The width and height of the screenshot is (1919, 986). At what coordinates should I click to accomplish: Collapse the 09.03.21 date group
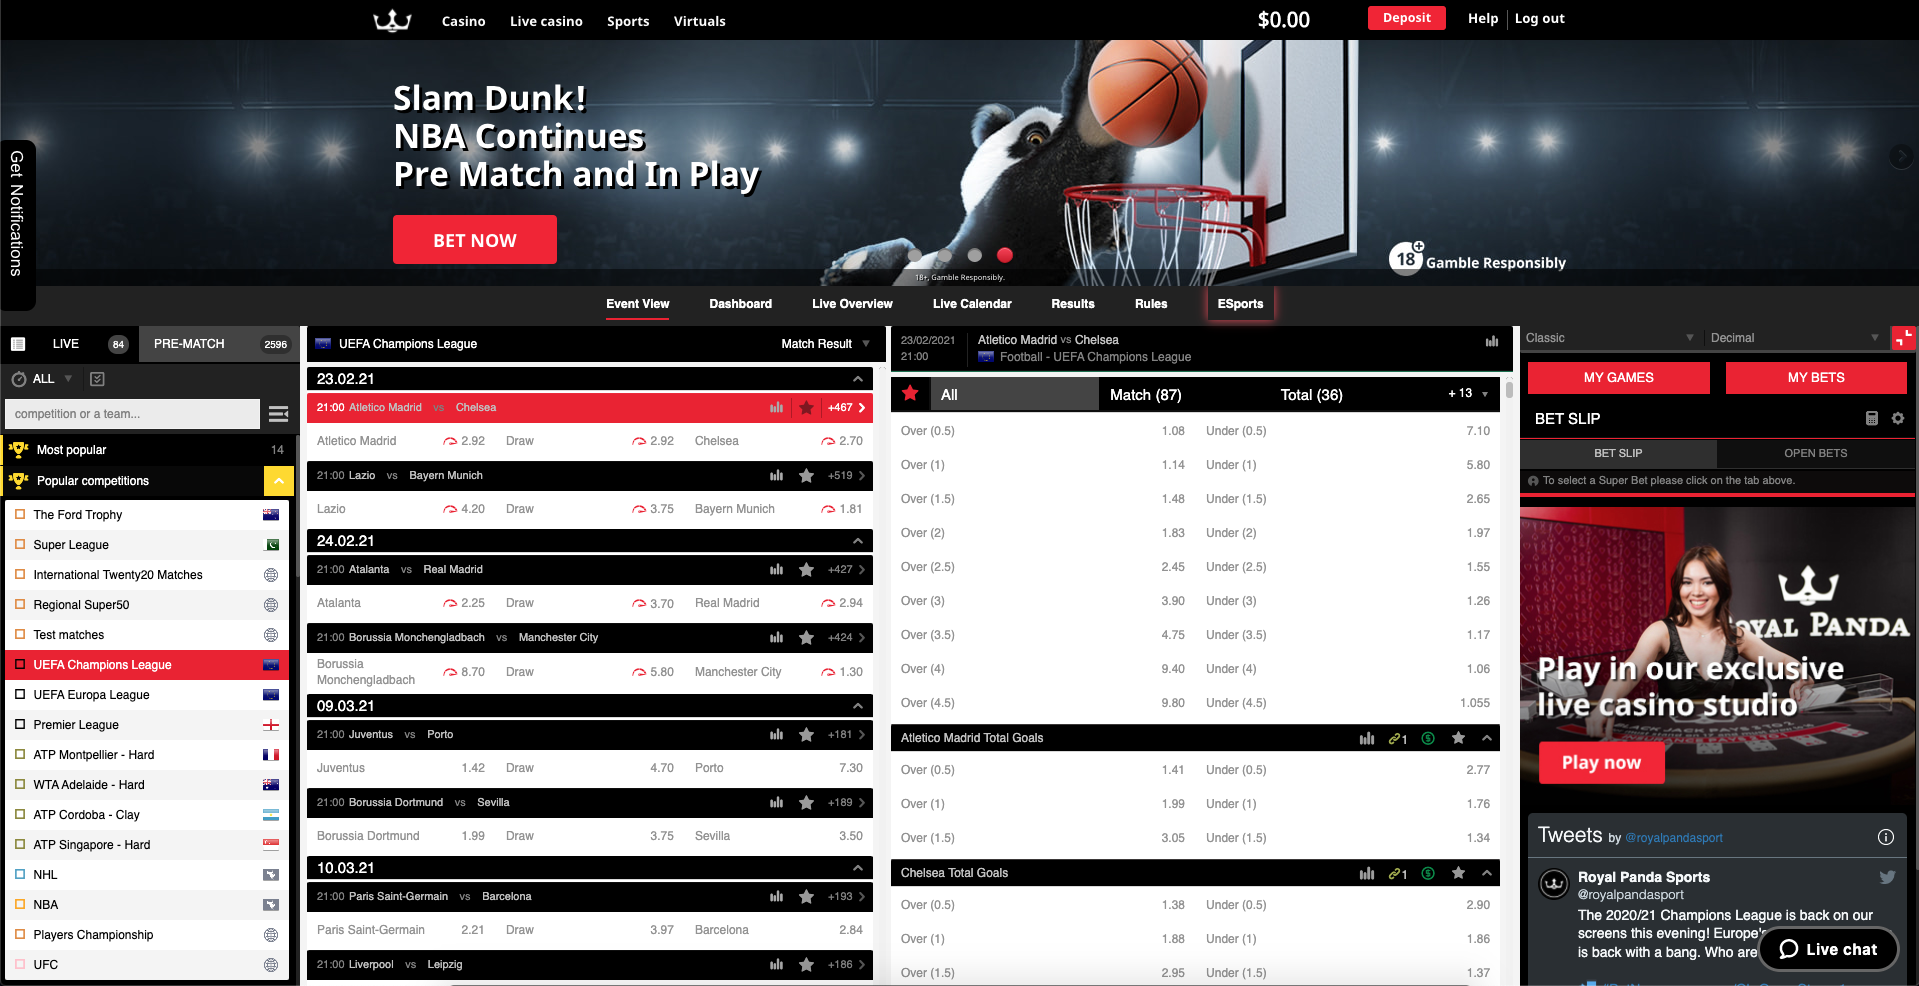[857, 706]
